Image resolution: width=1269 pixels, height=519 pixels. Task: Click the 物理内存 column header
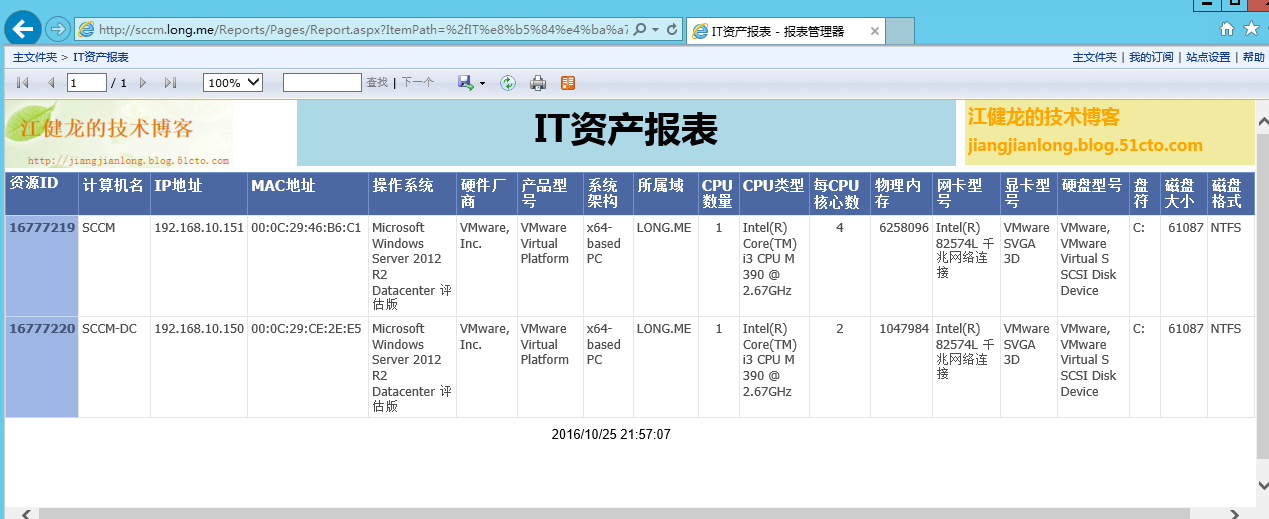(x=901, y=193)
